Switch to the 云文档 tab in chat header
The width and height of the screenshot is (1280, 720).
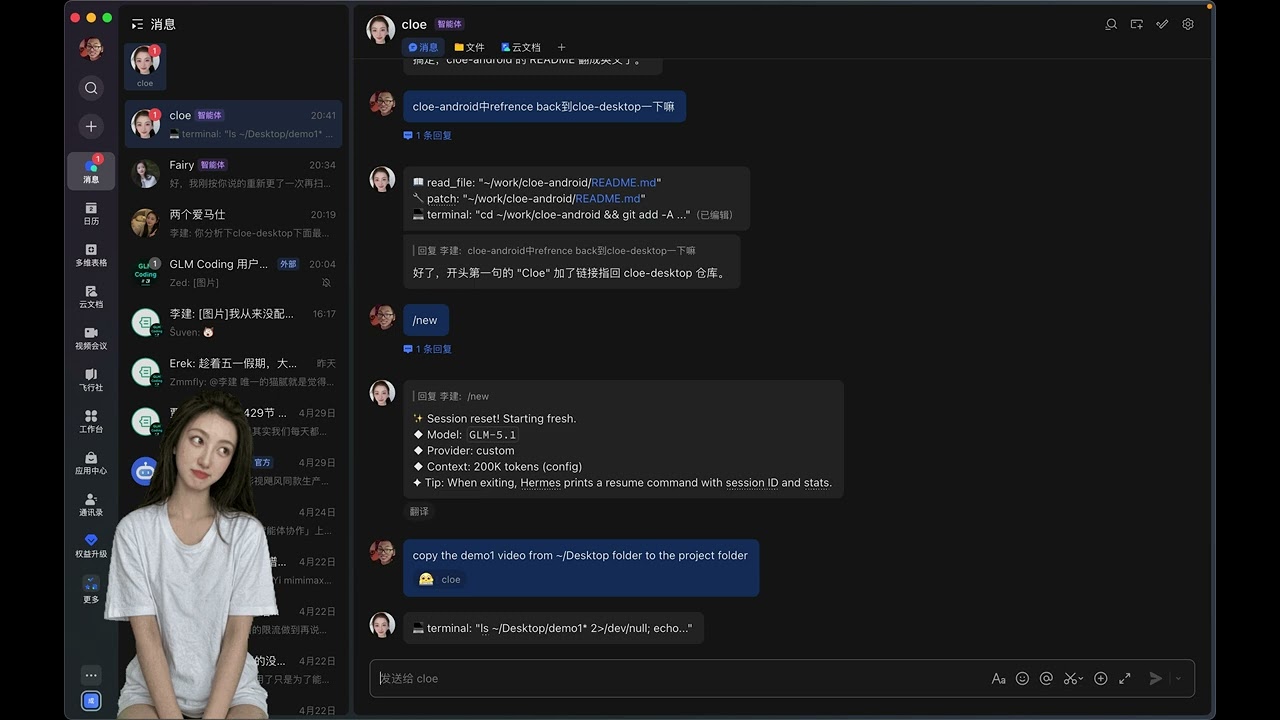coord(520,47)
